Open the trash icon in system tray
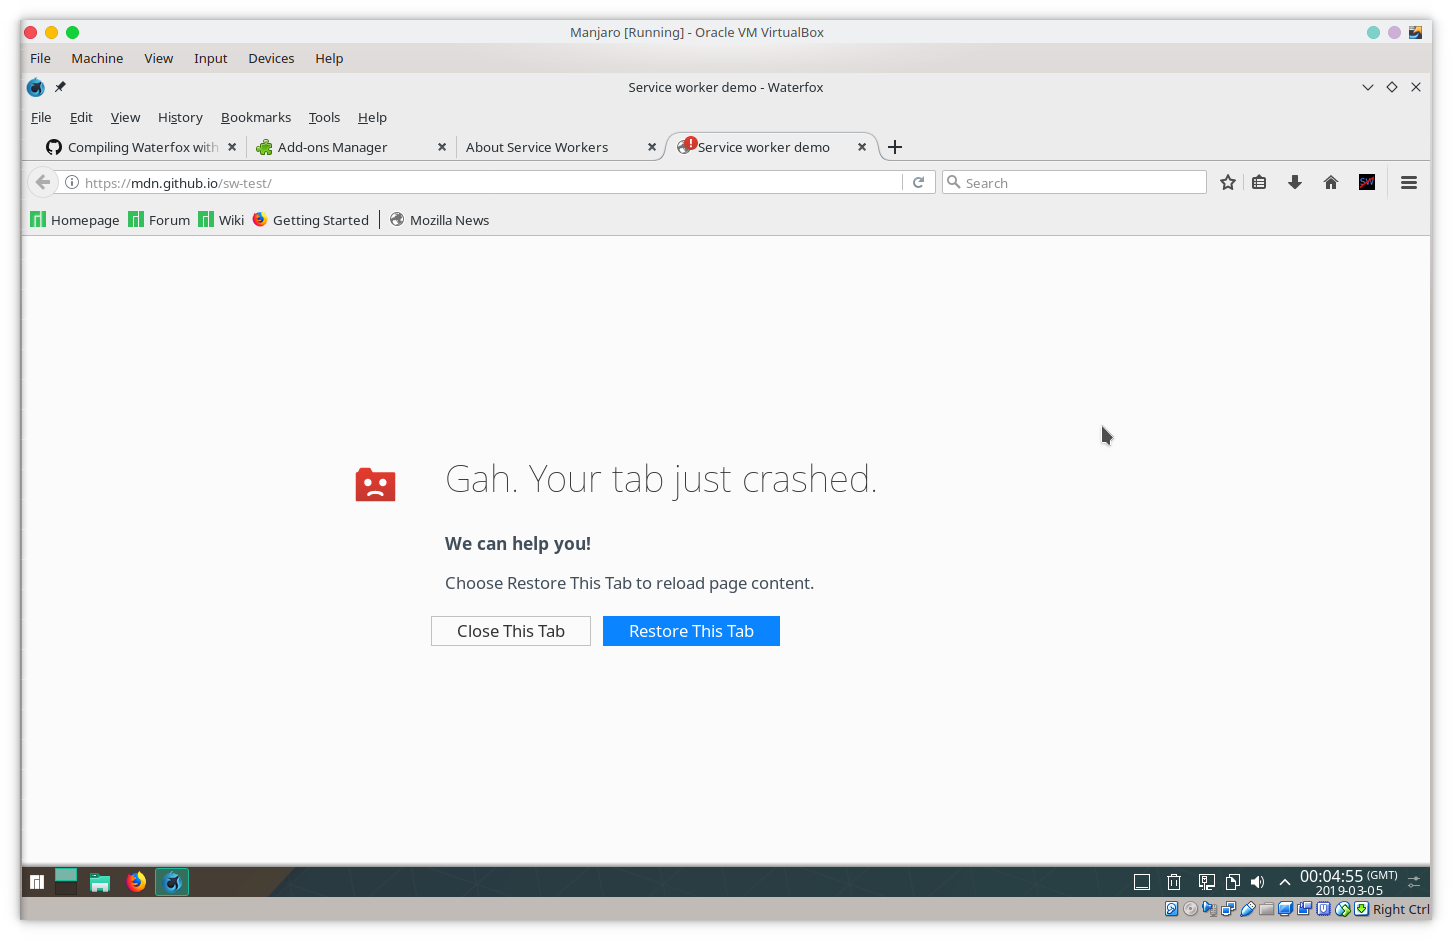Screen dimensions: 1452x940 click(x=1174, y=882)
